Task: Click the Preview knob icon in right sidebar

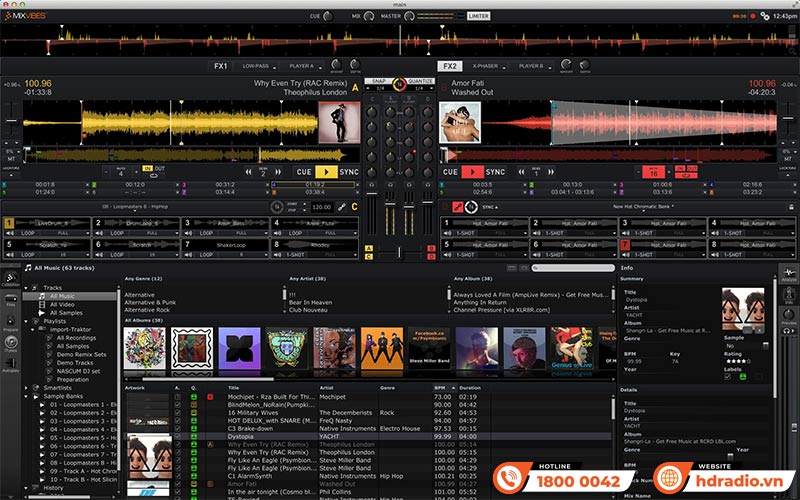Action: point(789,315)
